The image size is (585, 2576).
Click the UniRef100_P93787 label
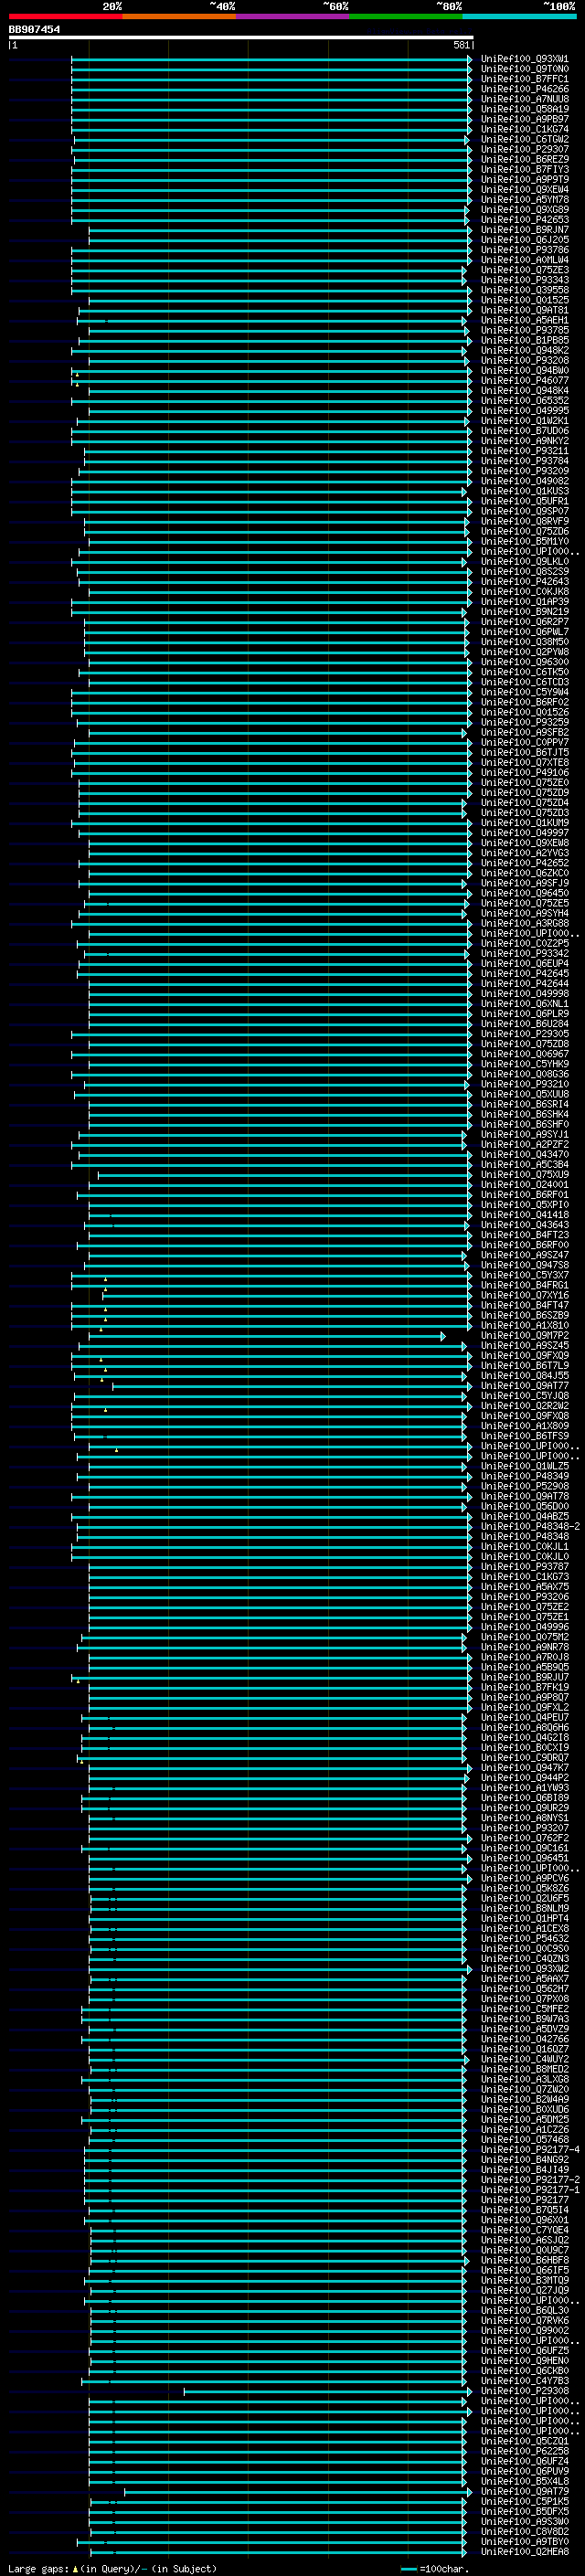click(525, 1567)
